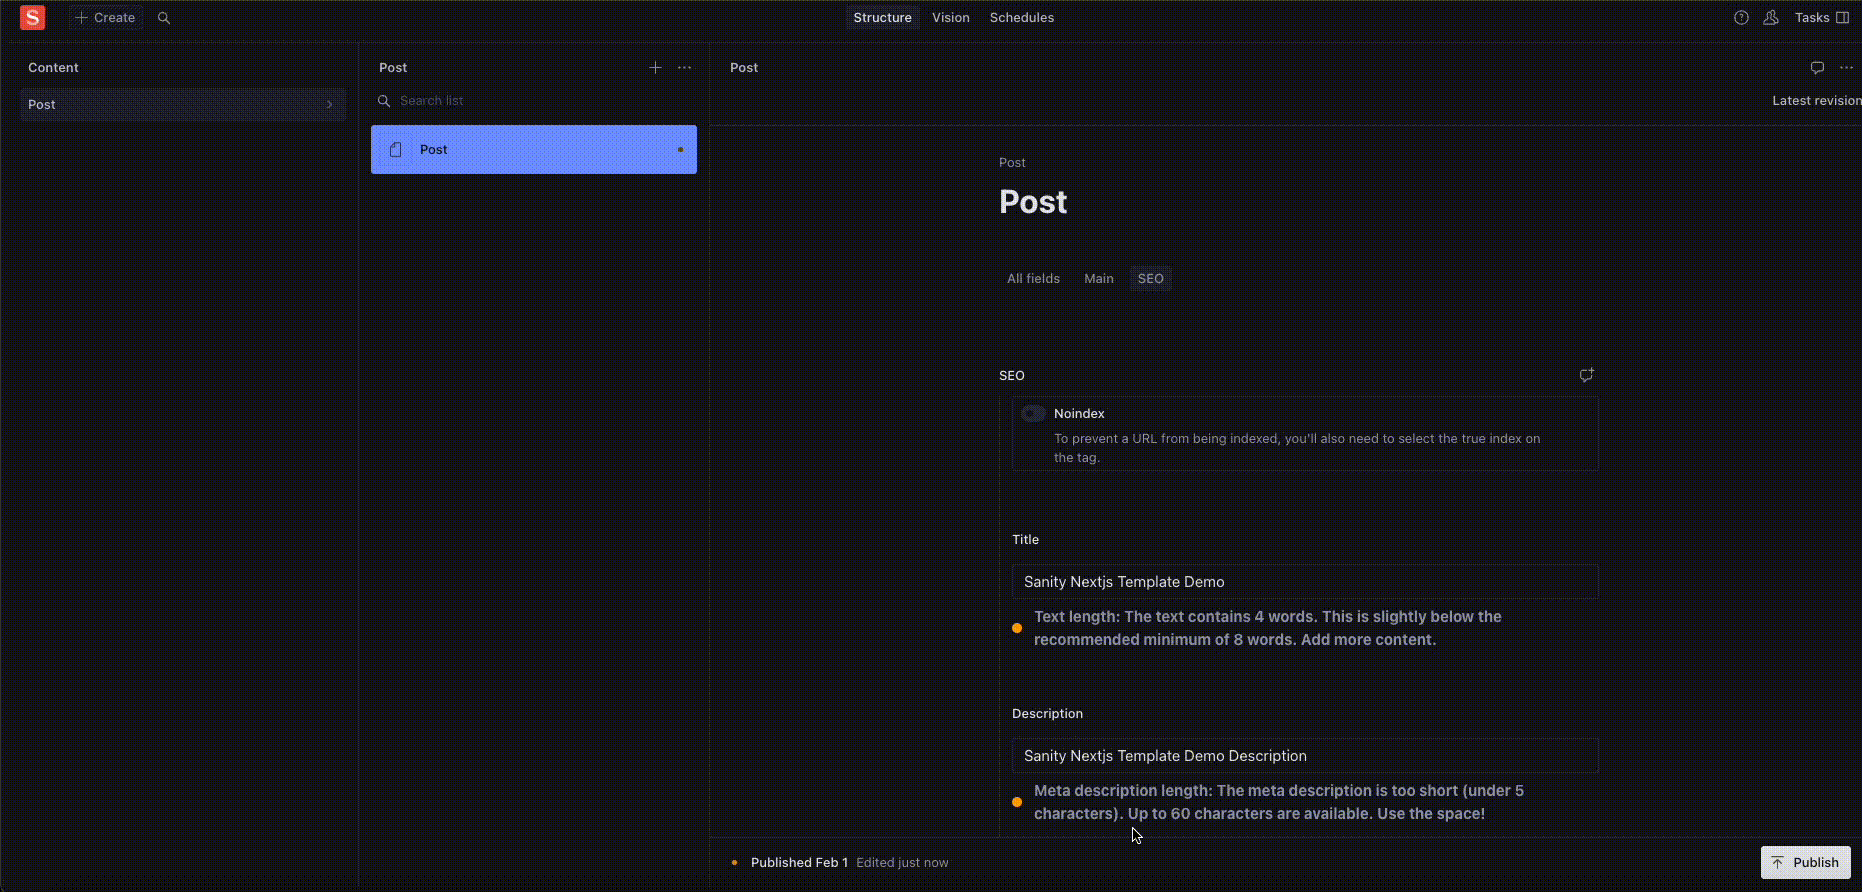This screenshot has height=892, width=1862.
Task: Toggle the Noindex switch
Action: click(x=1033, y=413)
